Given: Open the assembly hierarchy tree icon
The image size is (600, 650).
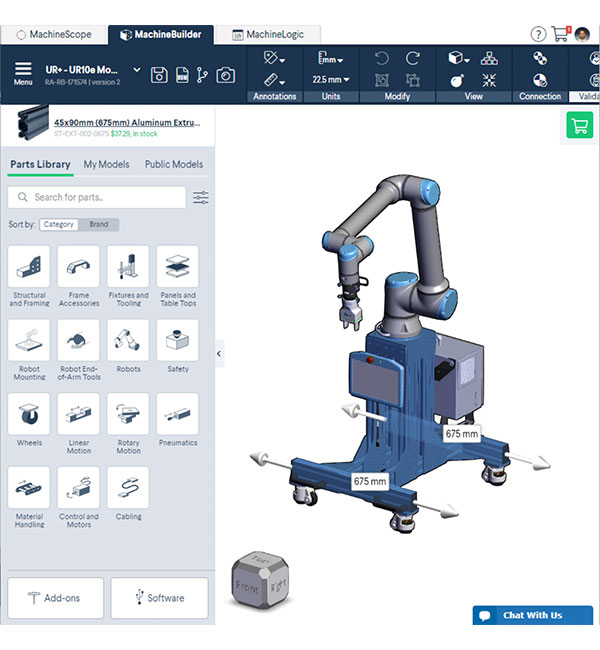Looking at the screenshot, I should click(489, 58).
